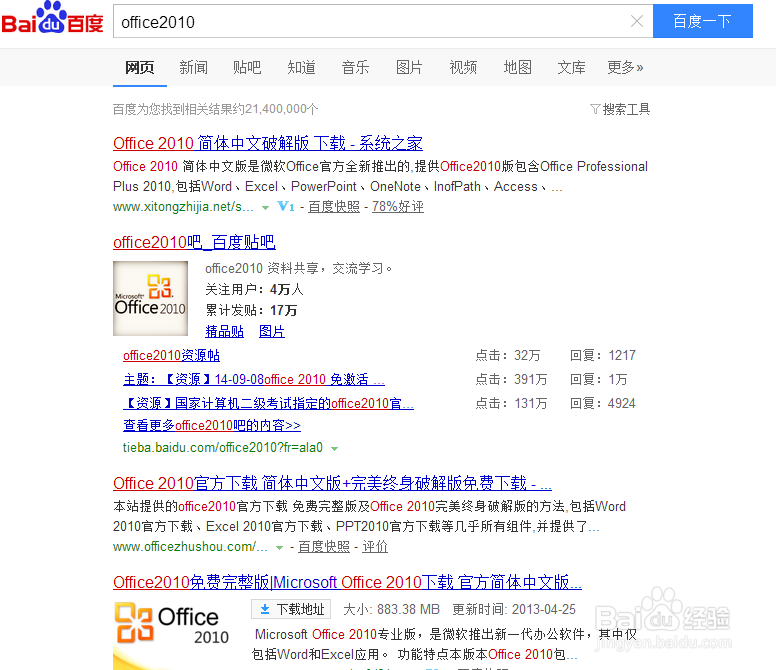The width and height of the screenshot is (776, 670).
Task: Click the www.officezhushou.com/... URL text
Action: coord(190,546)
